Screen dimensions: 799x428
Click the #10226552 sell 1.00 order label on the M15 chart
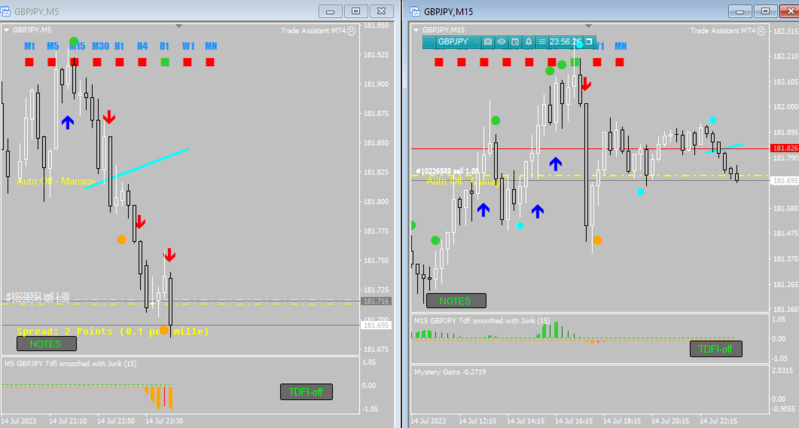click(447, 171)
